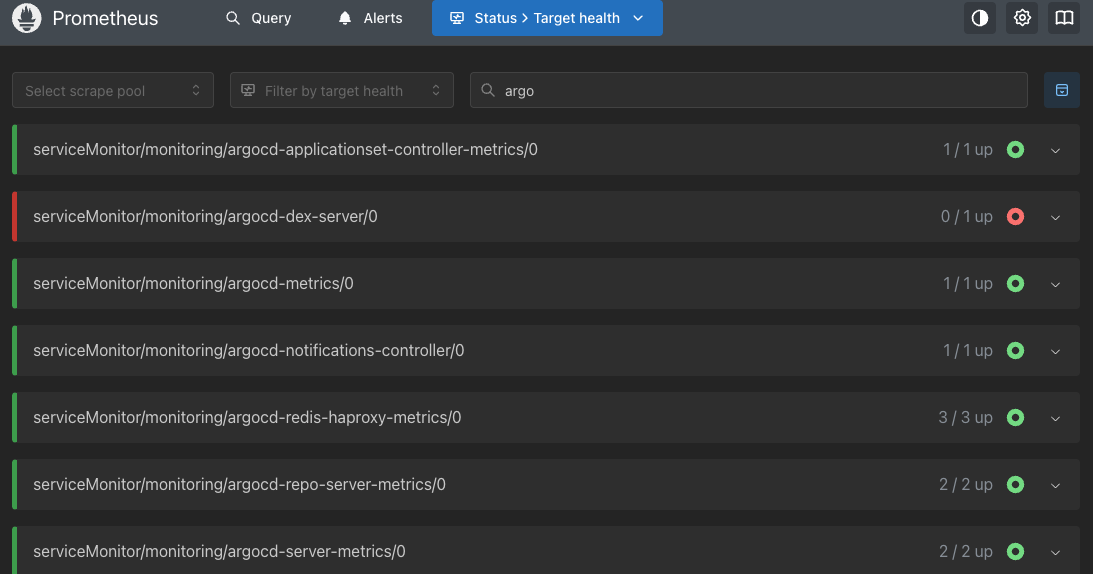
Task: Open the Status > Target health menu
Action: pos(547,18)
